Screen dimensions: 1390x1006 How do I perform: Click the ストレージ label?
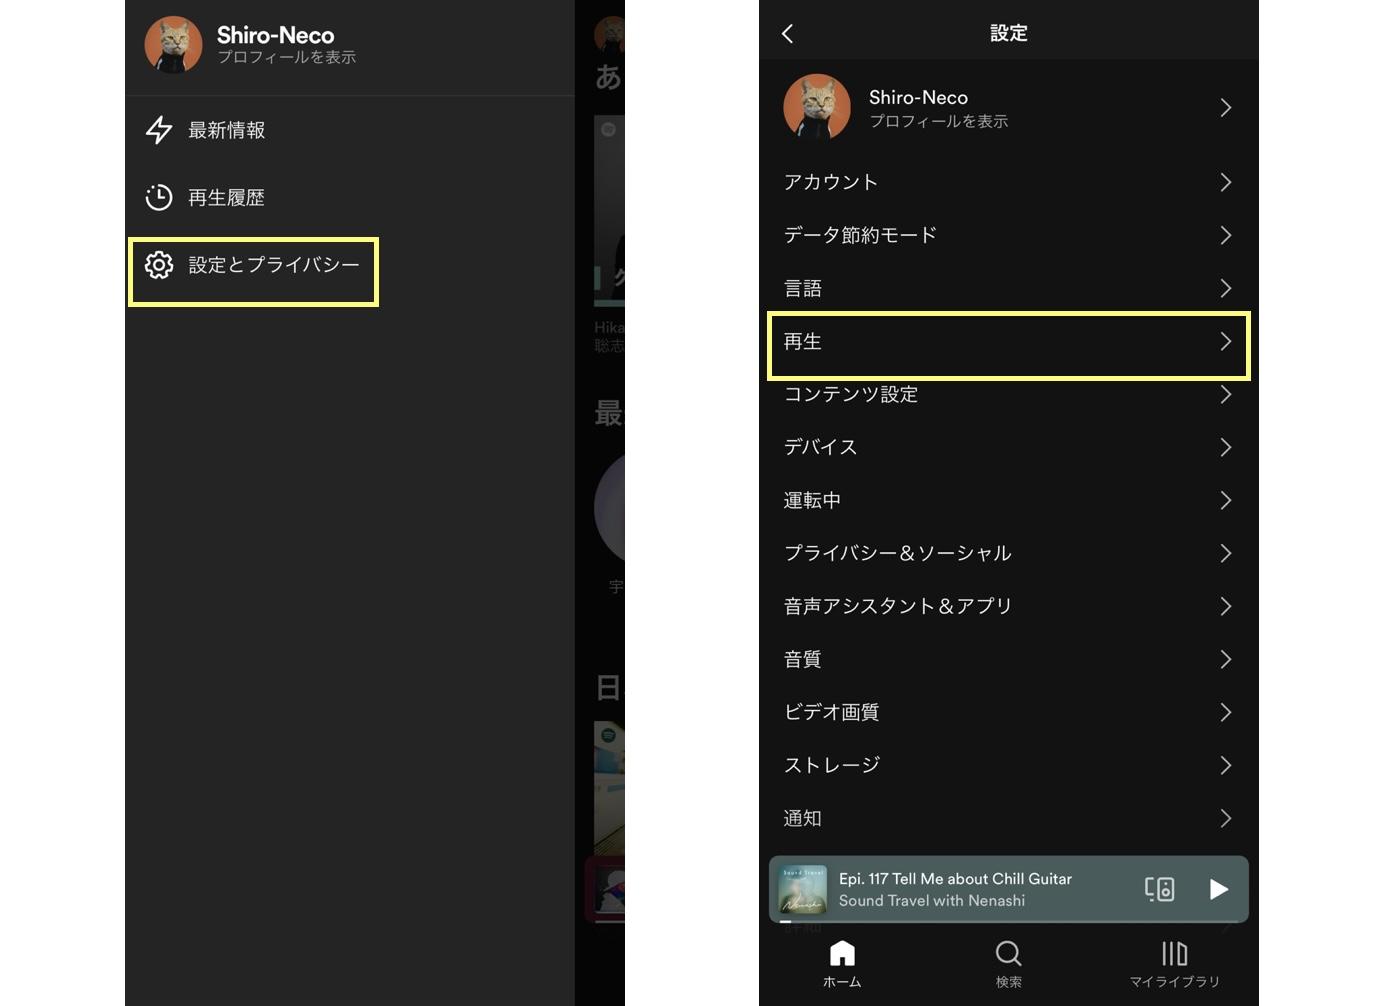point(831,765)
